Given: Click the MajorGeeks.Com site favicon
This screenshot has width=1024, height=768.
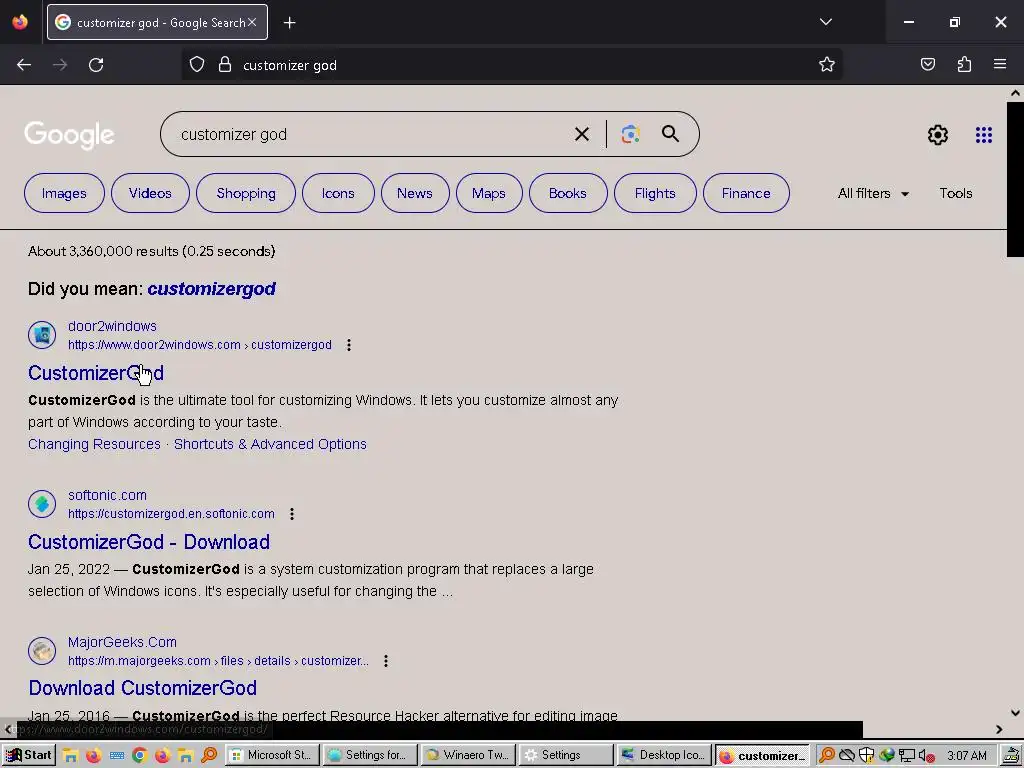Looking at the screenshot, I should (x=42, y=651).
